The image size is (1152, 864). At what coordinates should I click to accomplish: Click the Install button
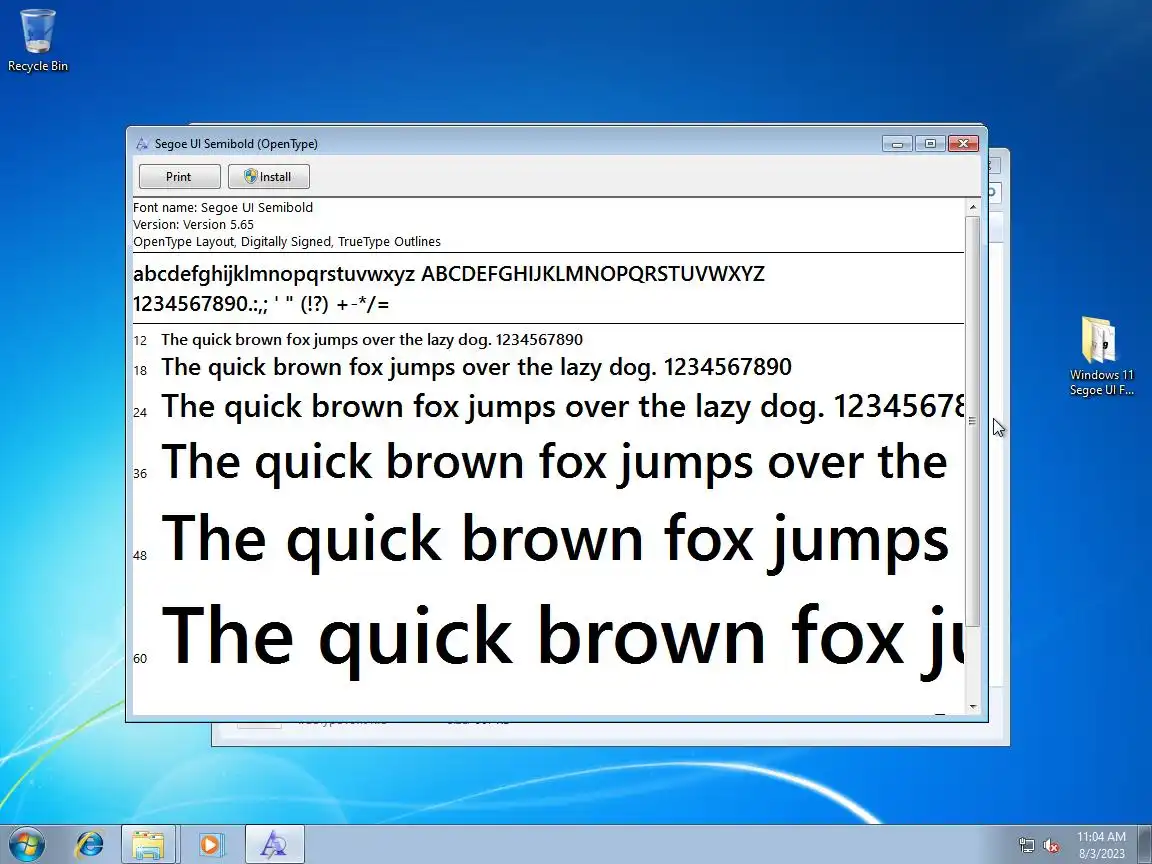coord(268,176)
